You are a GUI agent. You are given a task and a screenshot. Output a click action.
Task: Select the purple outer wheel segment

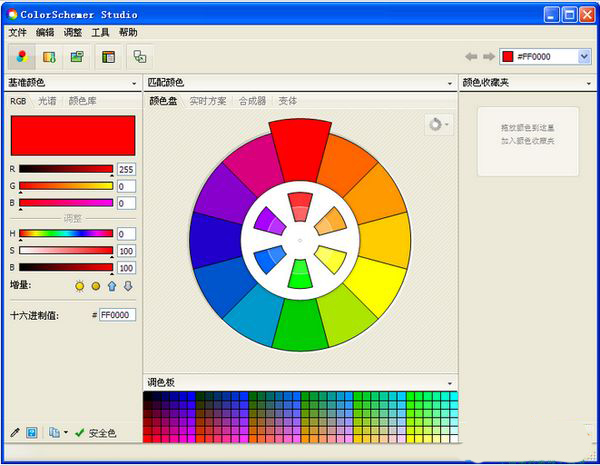point(224,193)
